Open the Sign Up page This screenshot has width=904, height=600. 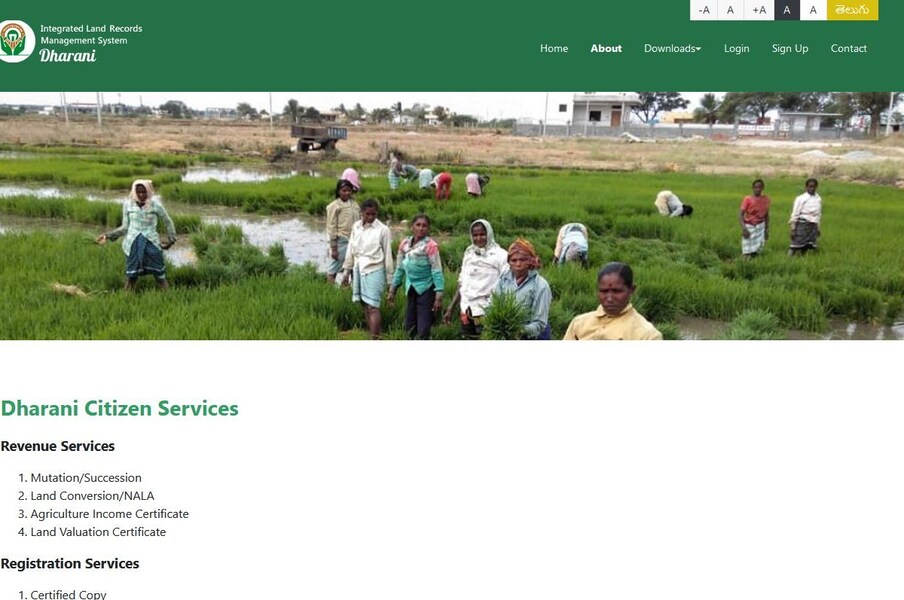pyautogui.click(x=790, y=48)
